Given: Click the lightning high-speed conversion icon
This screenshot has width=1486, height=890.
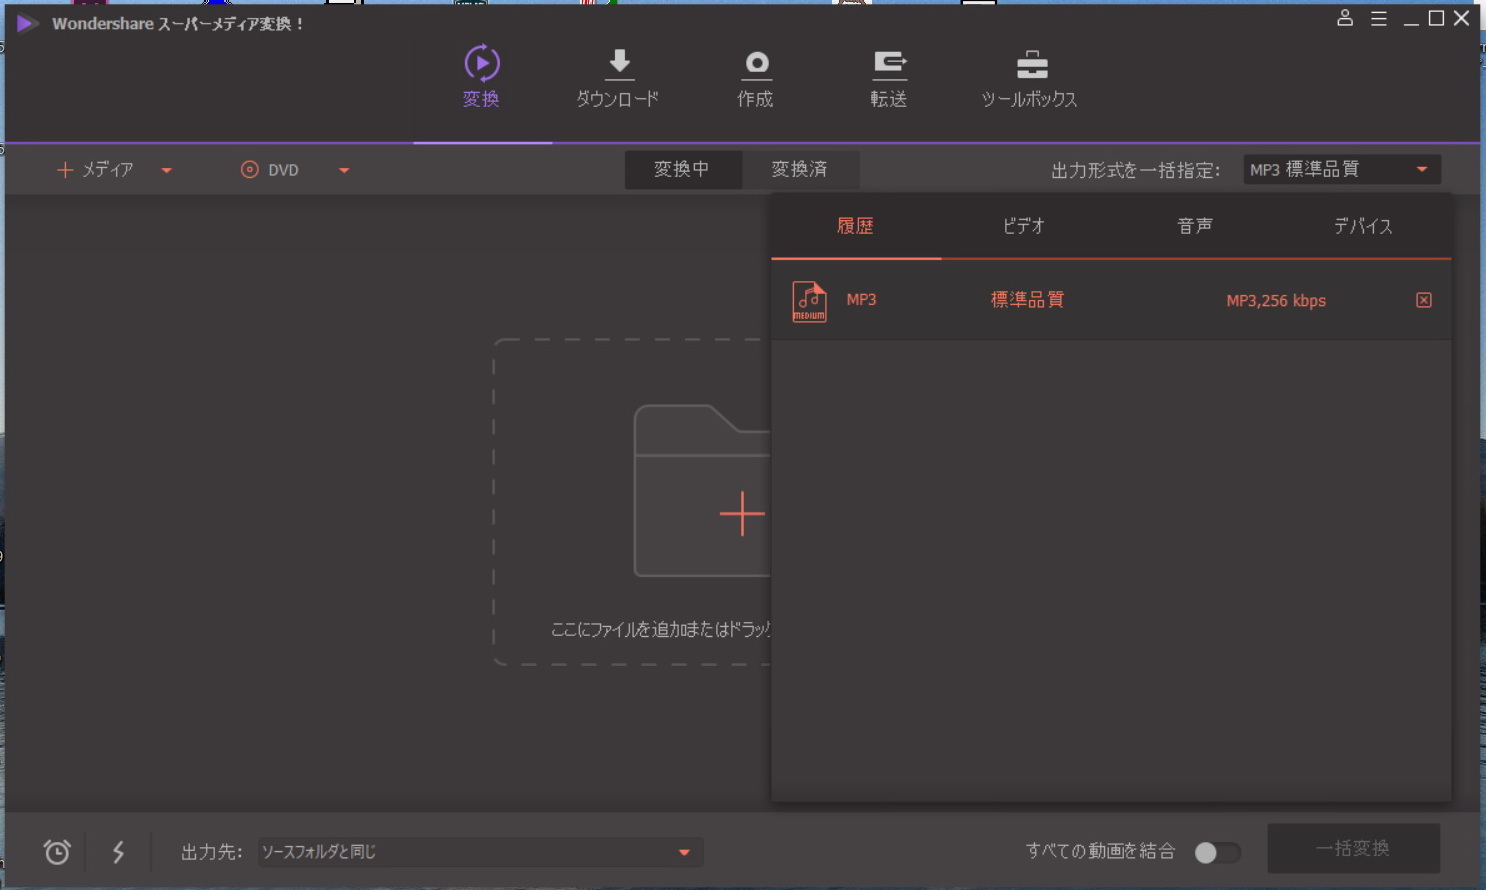Looking at the screenshot, I should coord(118,852).
